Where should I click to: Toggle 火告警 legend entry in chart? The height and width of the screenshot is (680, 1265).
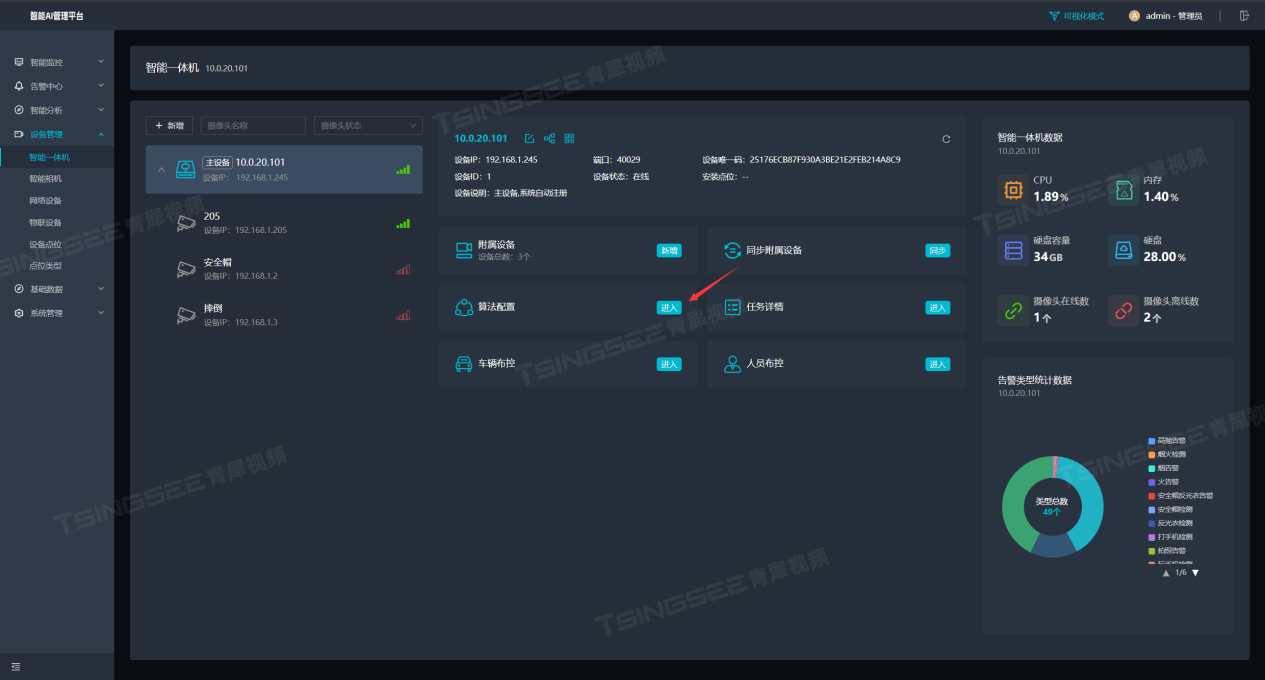tap(1164, 482)
